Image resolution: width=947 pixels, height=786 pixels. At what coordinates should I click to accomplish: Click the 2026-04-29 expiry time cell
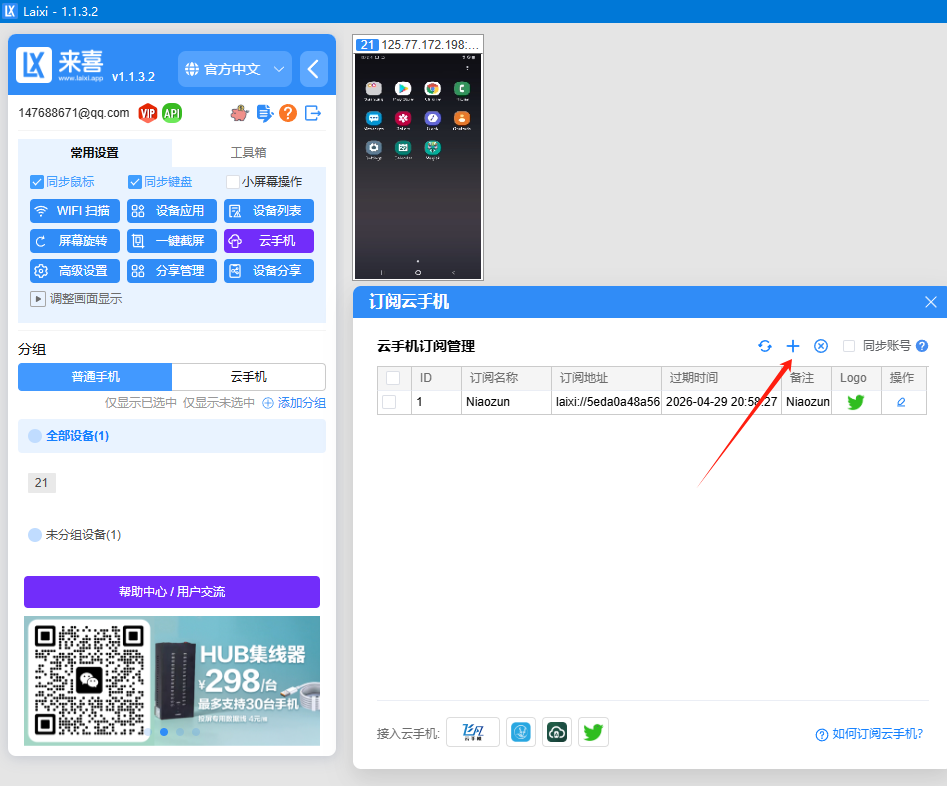(722, 402)
